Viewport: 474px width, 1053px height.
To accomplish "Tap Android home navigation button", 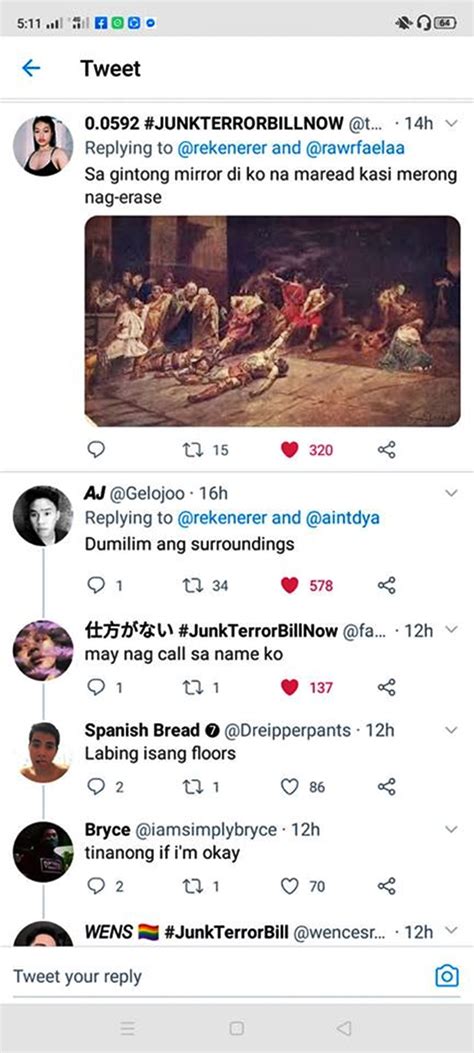I will pos(236,1028).
